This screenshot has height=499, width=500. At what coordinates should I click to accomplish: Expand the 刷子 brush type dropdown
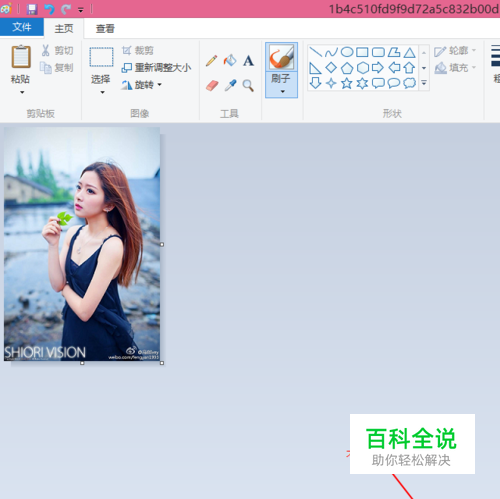(x=282, y=91)
